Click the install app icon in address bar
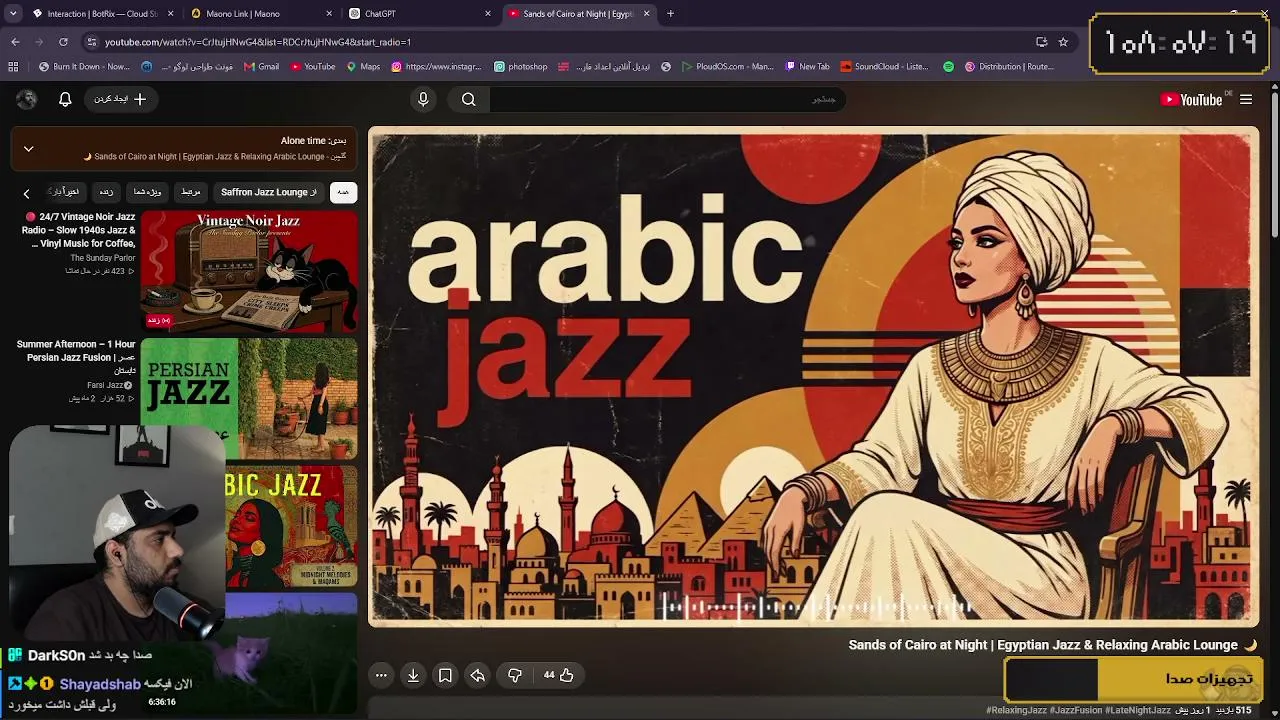This screenshot has height=720, width=1280. pyautogui.click(x=1041, y=42)
